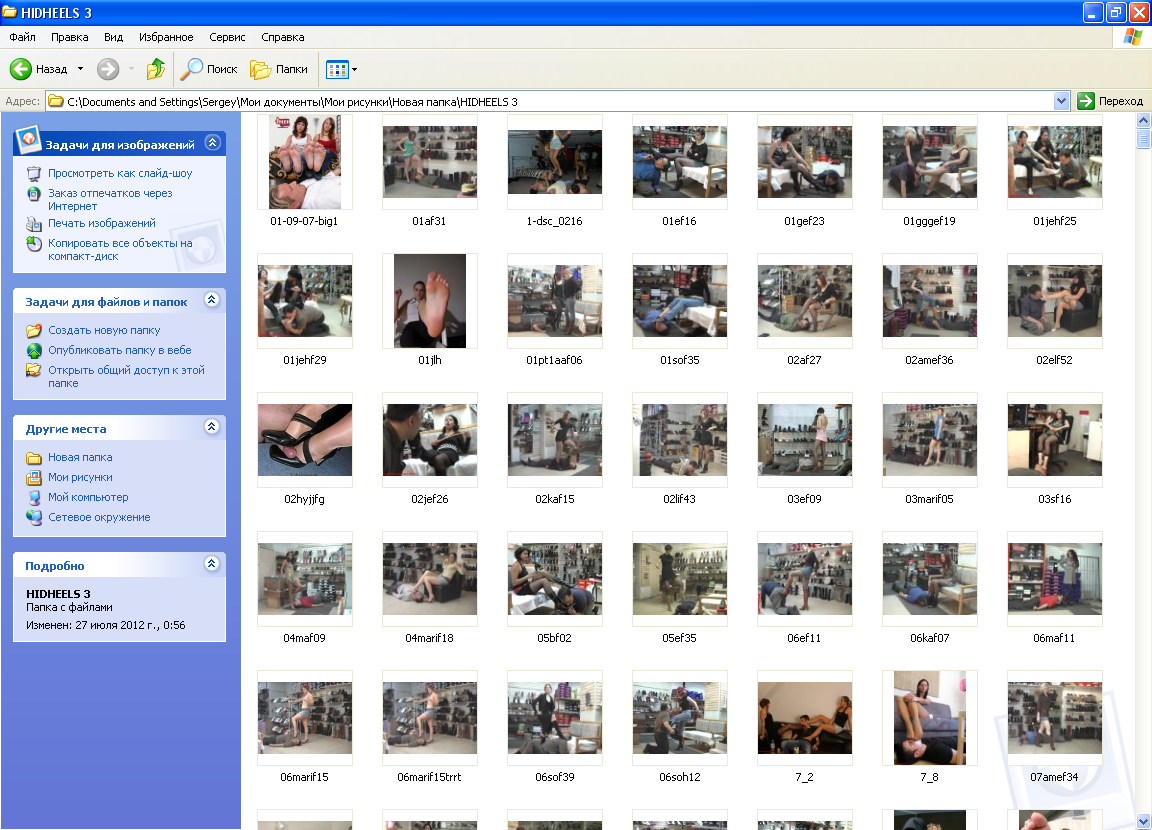Click the Views grid icon
The image size is (1152, 830).
coord(336,70)
